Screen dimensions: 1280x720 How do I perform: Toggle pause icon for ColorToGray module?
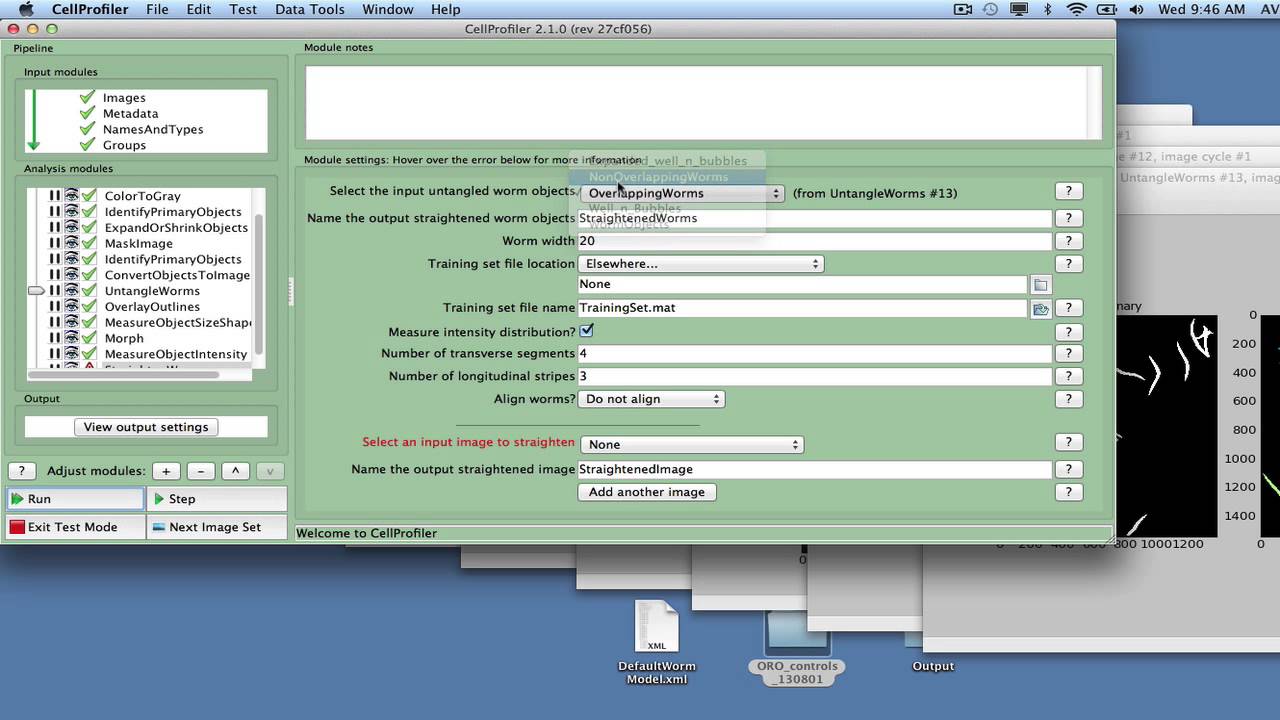point(55,196)
